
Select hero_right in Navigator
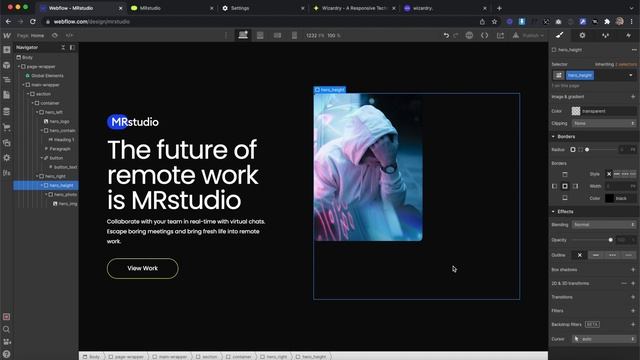56,176
